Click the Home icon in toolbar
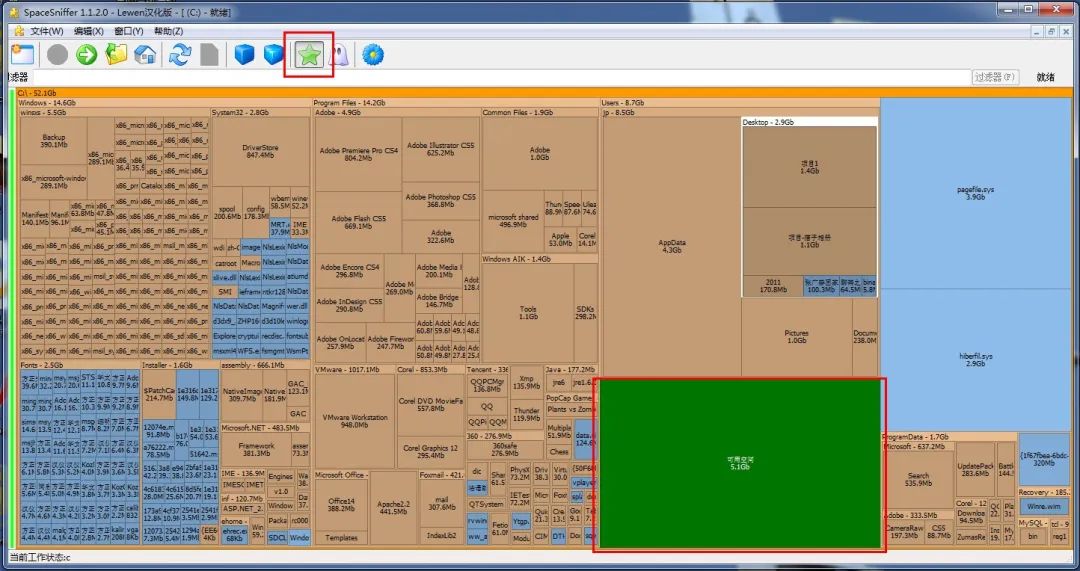Viewport: 1080px width, 571px height. click(x=145, y=55)
